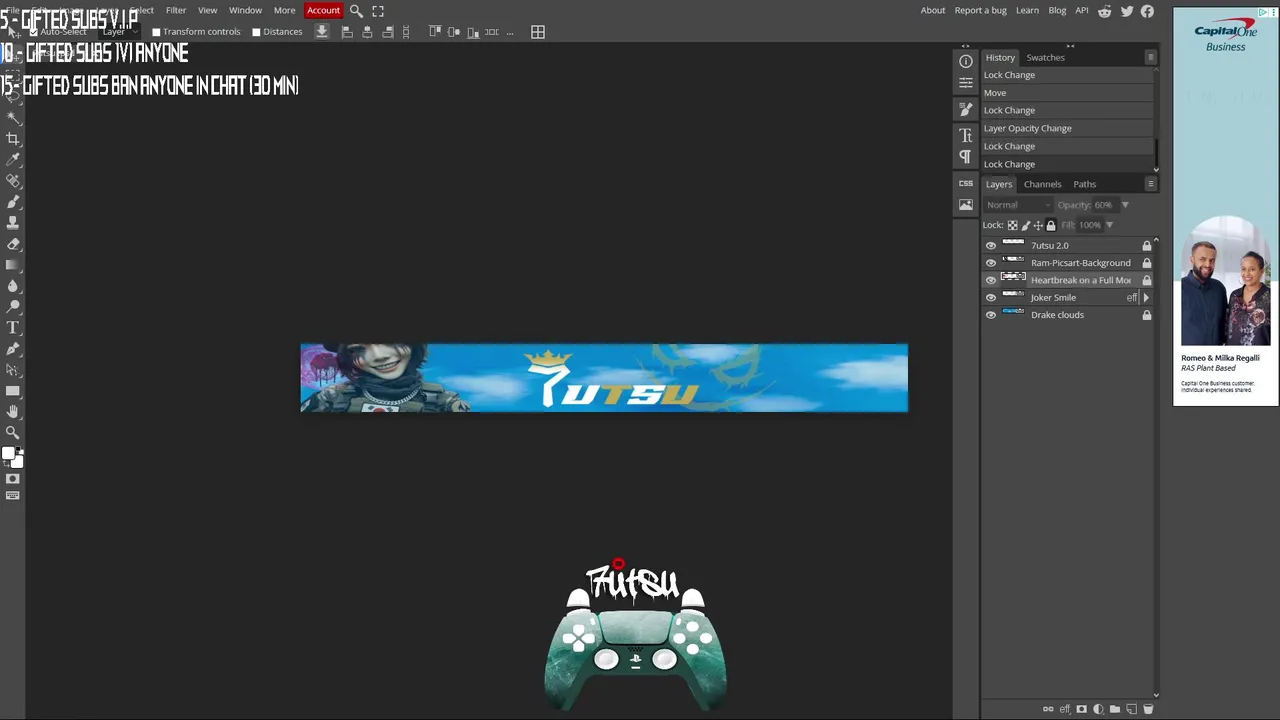
Task: Hide the Heartbreak on a Full Moon layer
Action: pos(991,280)
